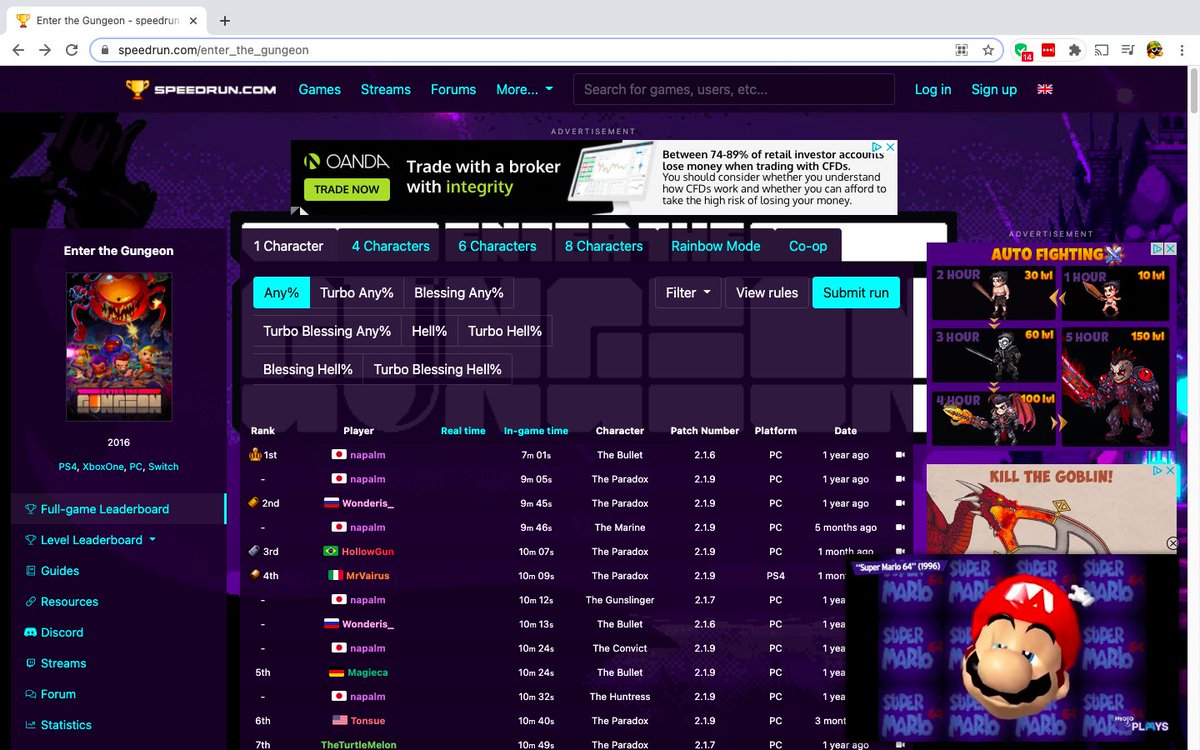Open player HollowGun's profile
The width and height of the screenshot is (1200, 750).
point(368,552)
